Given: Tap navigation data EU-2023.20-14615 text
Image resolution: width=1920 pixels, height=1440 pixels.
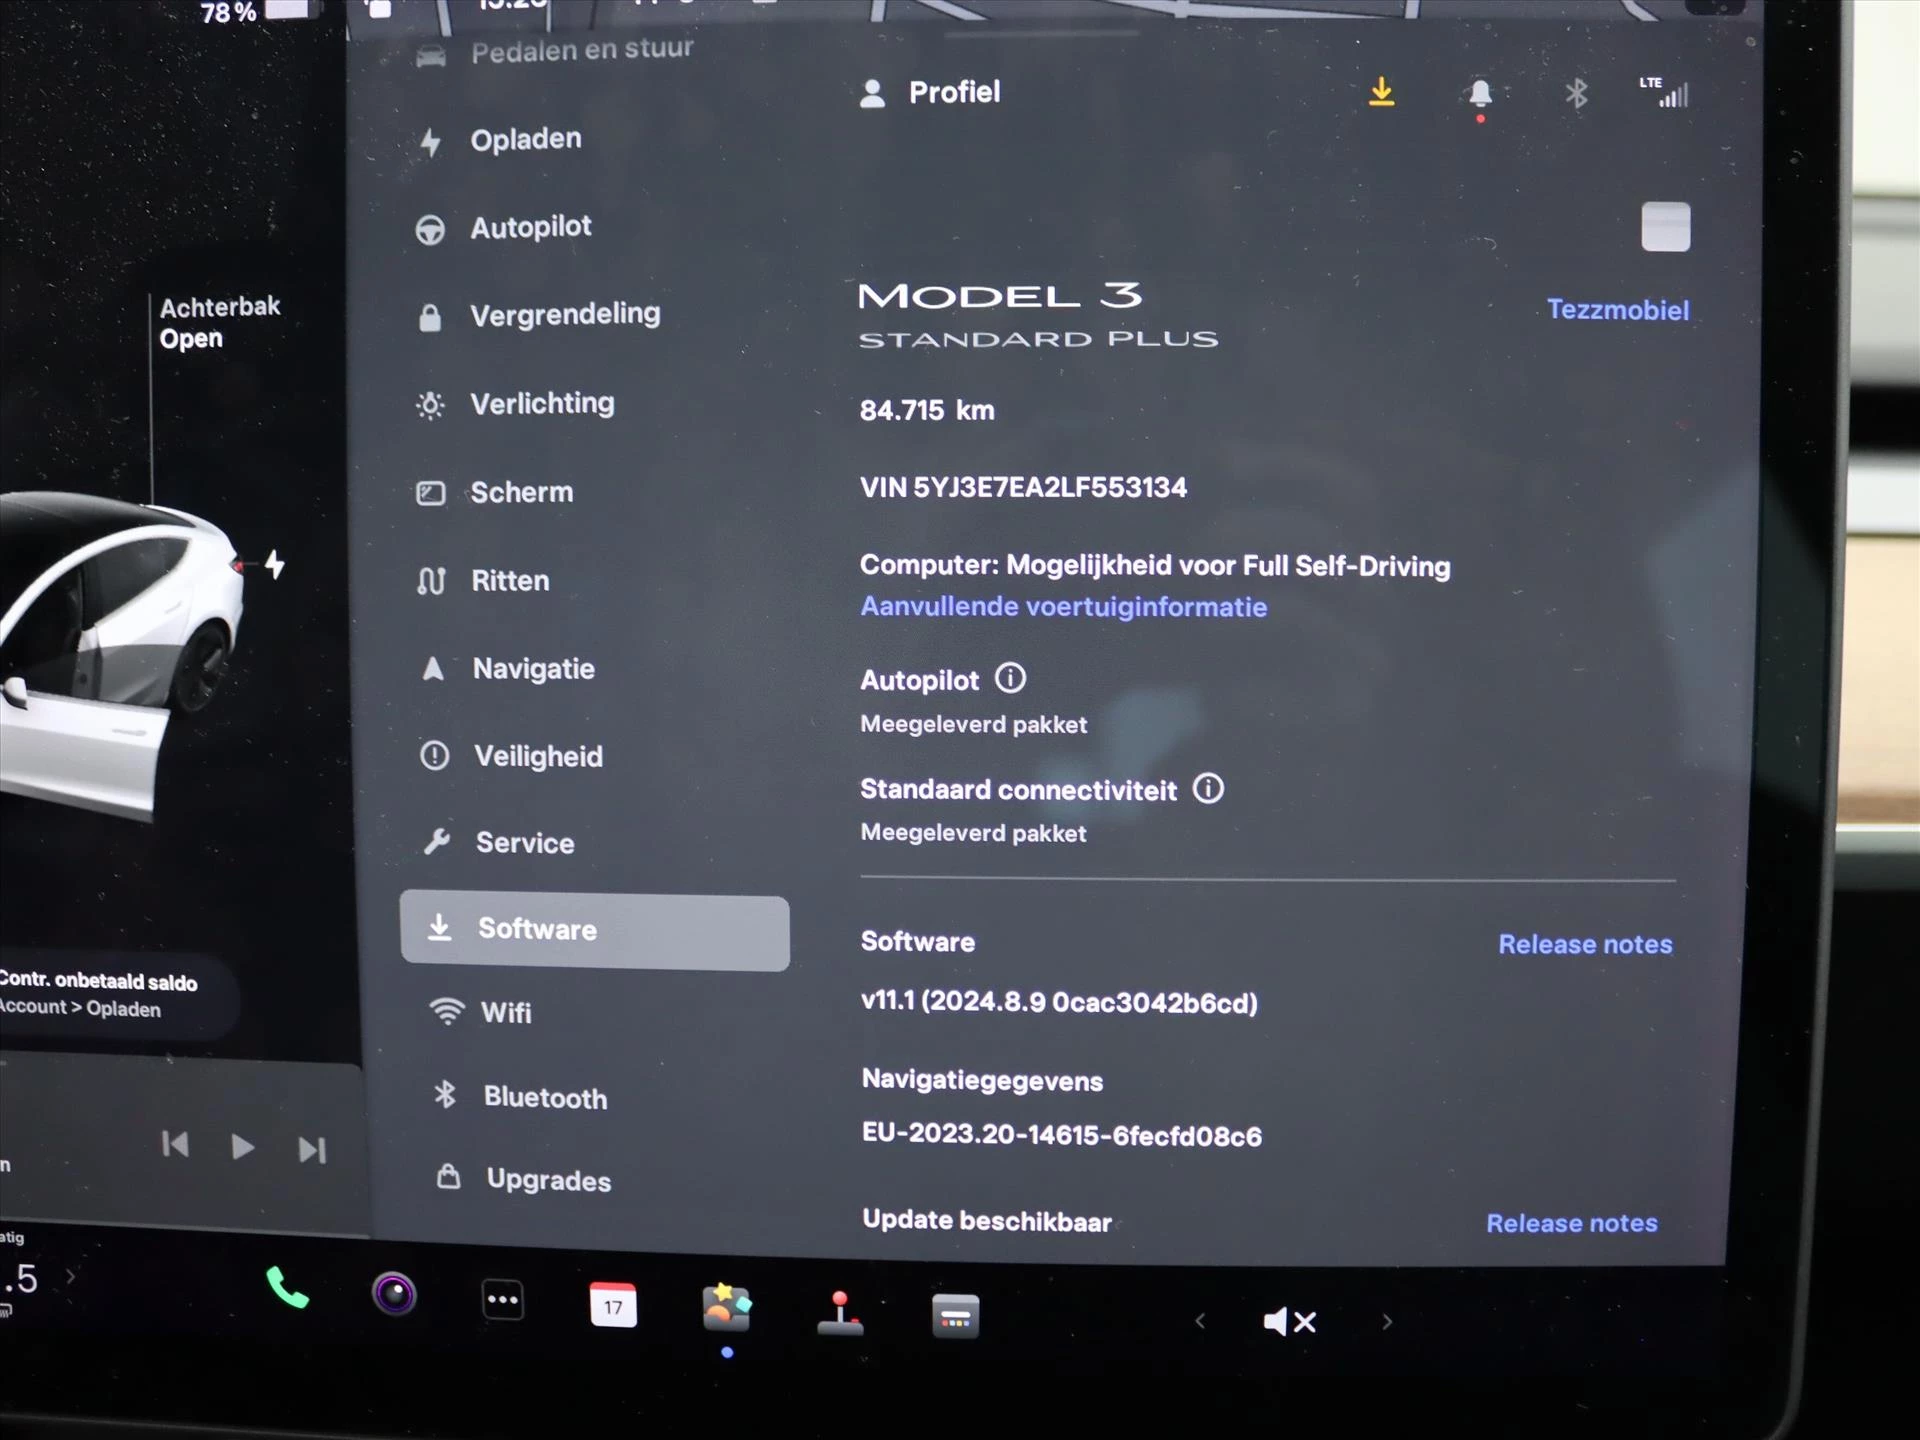Looking at the screenshot, I should click(1062, 1134).
